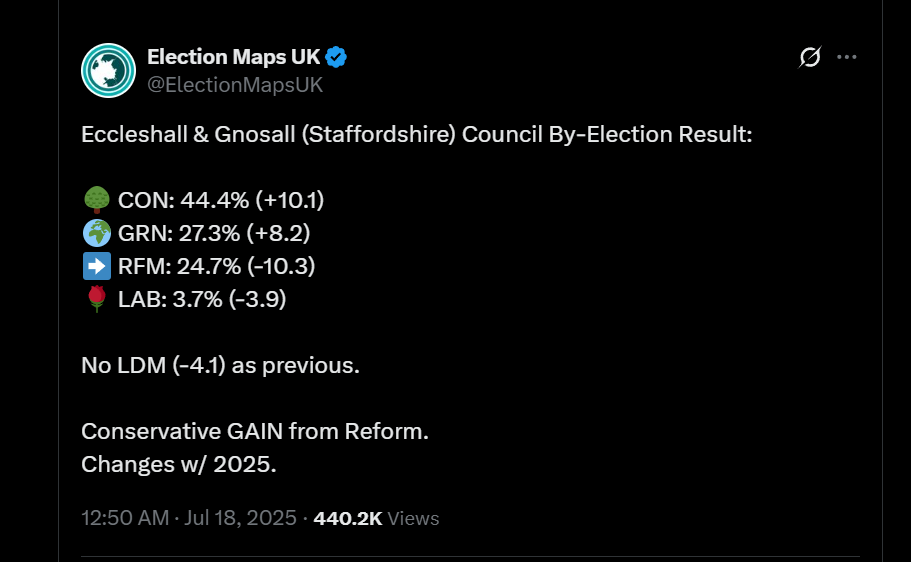Viewport: 911px width, 562px height.
Task: Click the No LDM (-4.1) as previous line
Action: pos(220,366)
